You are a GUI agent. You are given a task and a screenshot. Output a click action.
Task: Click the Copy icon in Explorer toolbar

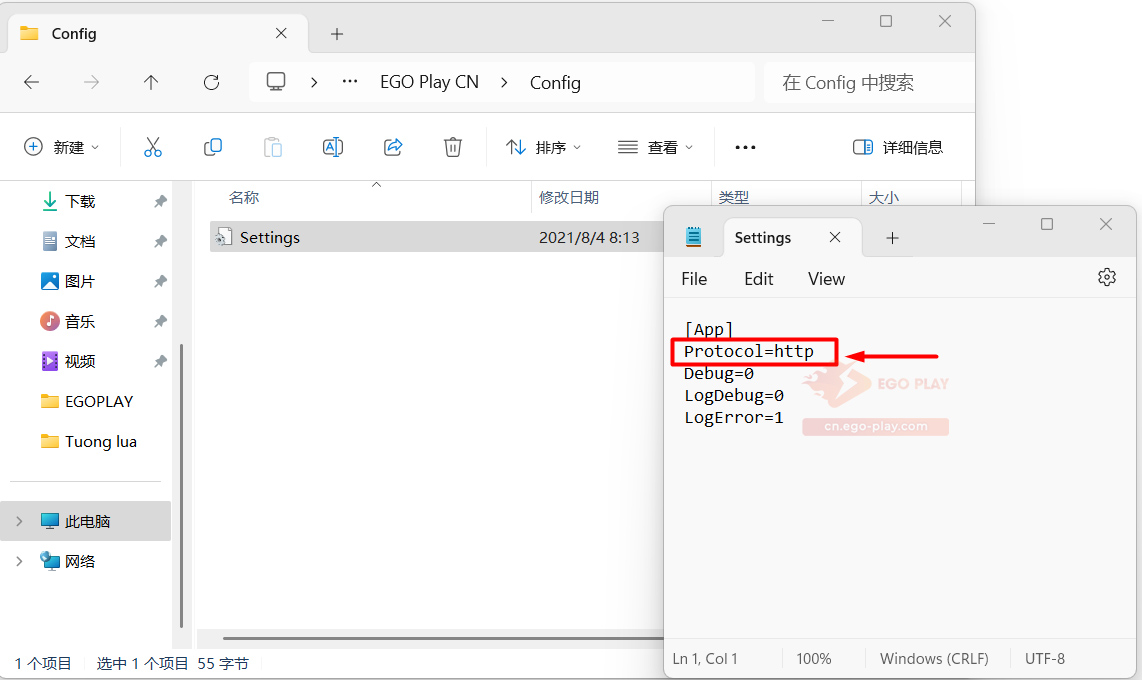click(x=213, y=147)
